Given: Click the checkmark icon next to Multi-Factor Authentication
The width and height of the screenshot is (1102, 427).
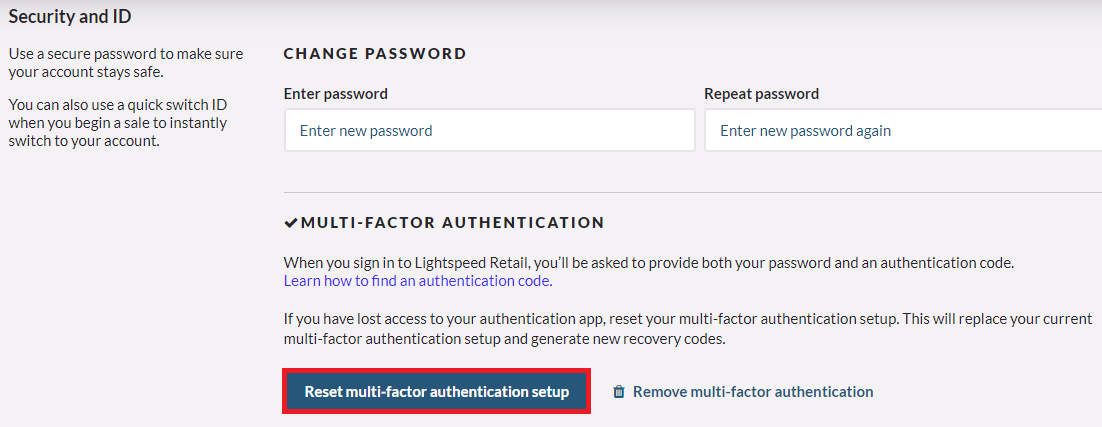Looking at the screenshot, I should 291,223.
